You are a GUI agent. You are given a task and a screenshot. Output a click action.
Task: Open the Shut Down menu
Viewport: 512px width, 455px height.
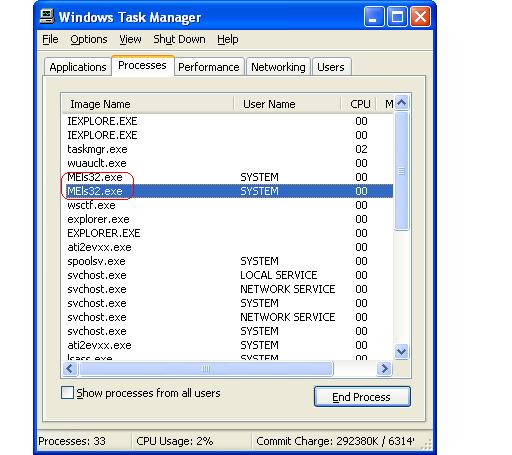tap(179, 39)
